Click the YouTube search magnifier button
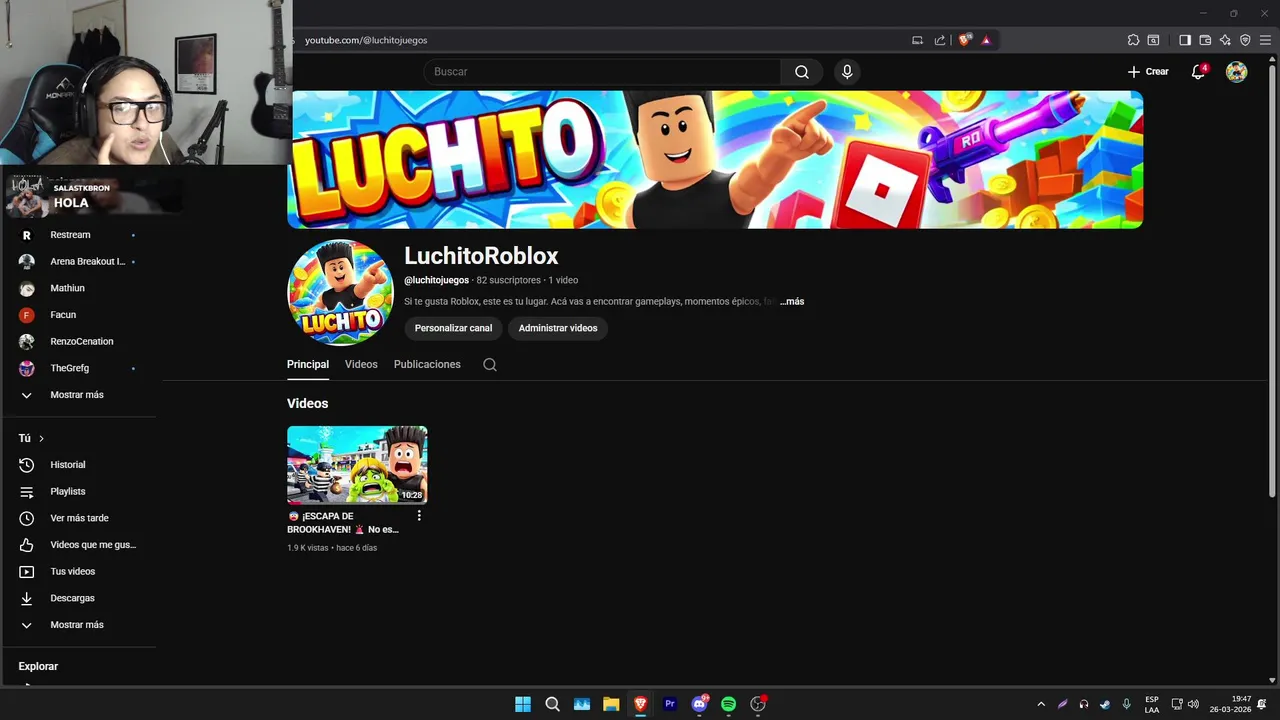 click(x=802, y=72)
